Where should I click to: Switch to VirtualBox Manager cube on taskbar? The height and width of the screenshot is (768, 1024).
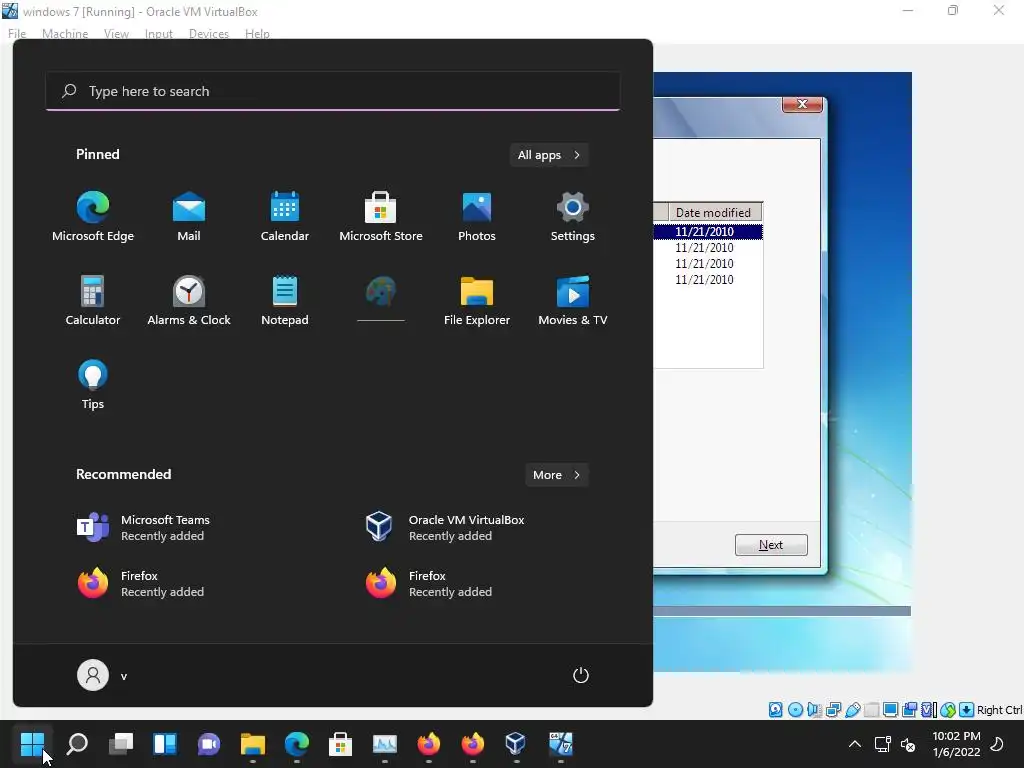click(516, 743)
